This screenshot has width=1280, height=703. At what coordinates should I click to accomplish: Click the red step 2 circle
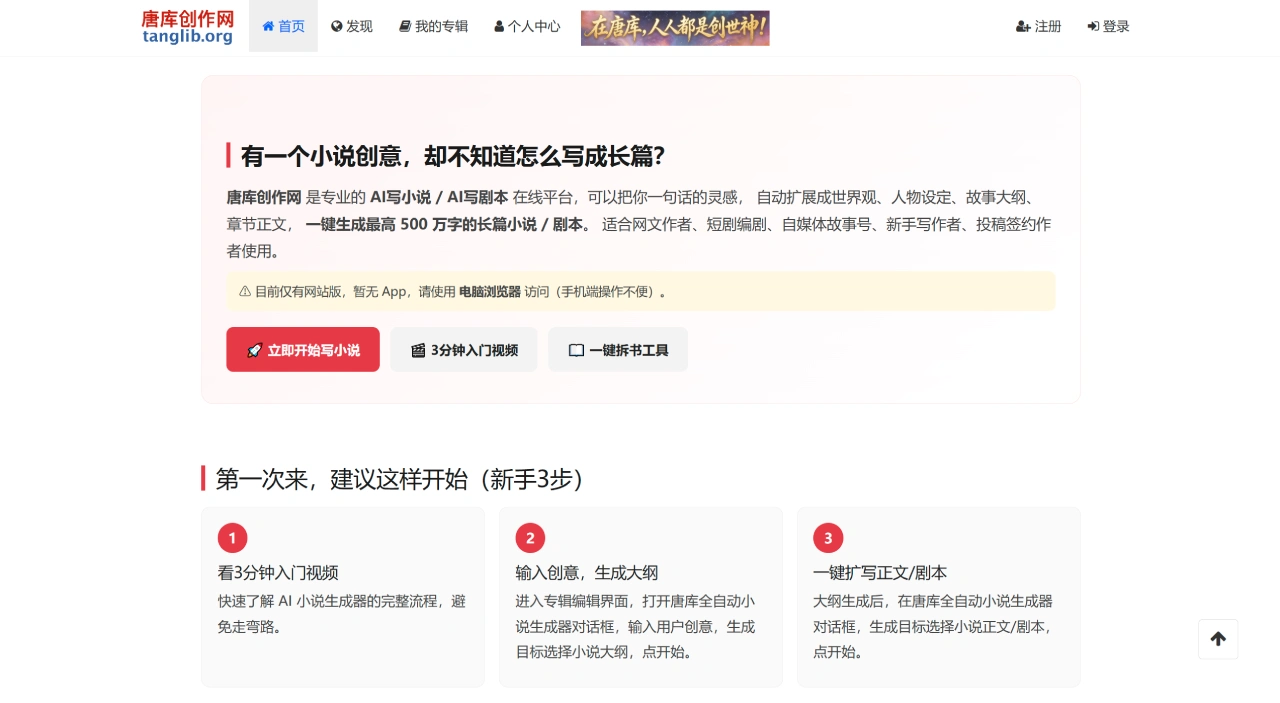[530, 538]
